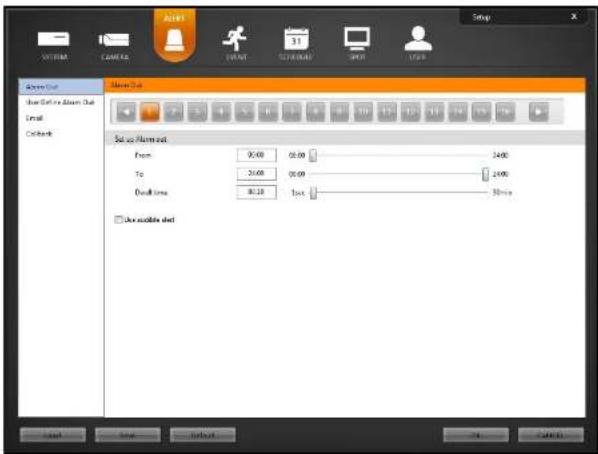Open User Define Alarm Out page
Screen dimensions: 598x454
pyautogui.click(x=60, y=102)
